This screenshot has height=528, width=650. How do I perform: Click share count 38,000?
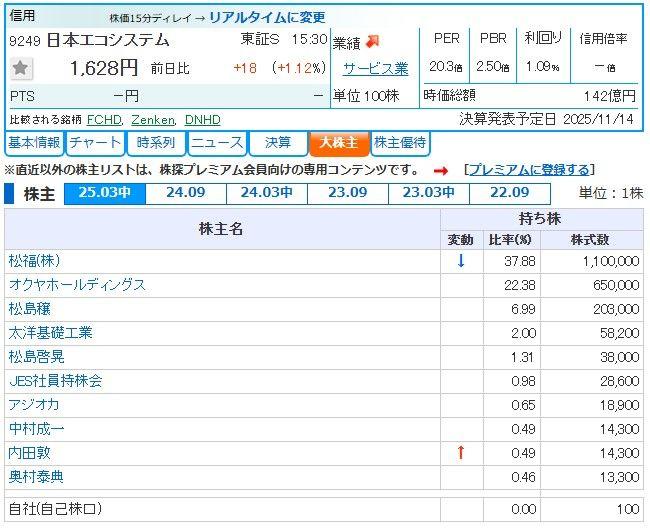(619, 357)
